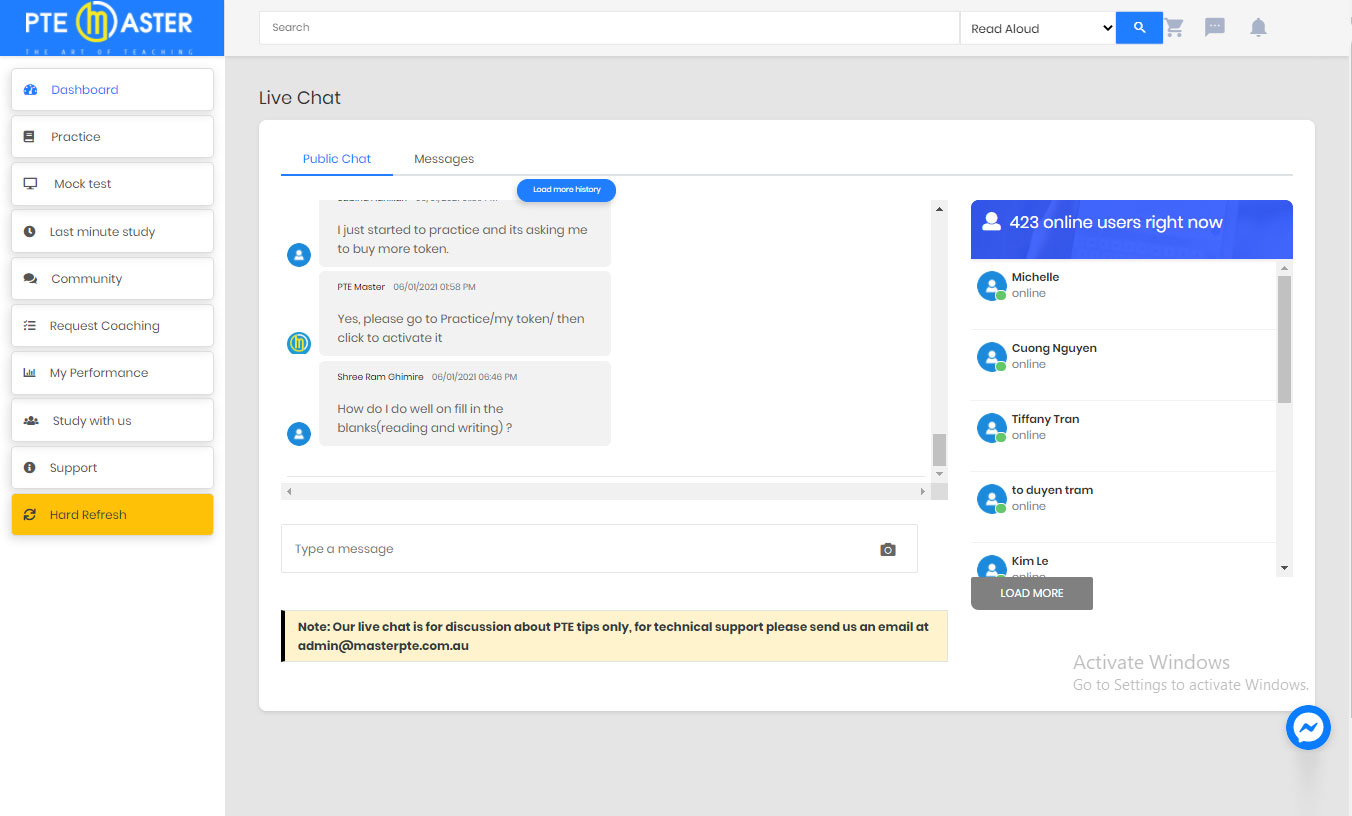
Task: Open the Facebook Messenger chat bubble
Action: click(x=1308, y=728)
